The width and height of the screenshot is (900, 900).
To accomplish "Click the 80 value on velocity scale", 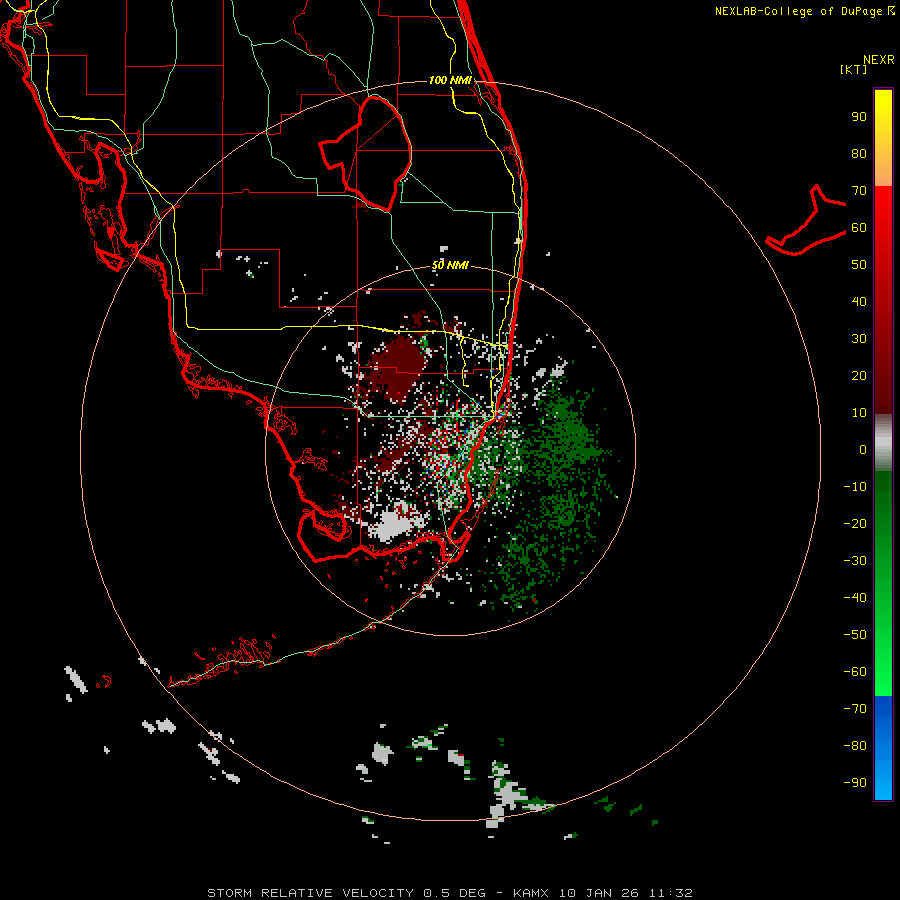I will click(x=859, y=153).
